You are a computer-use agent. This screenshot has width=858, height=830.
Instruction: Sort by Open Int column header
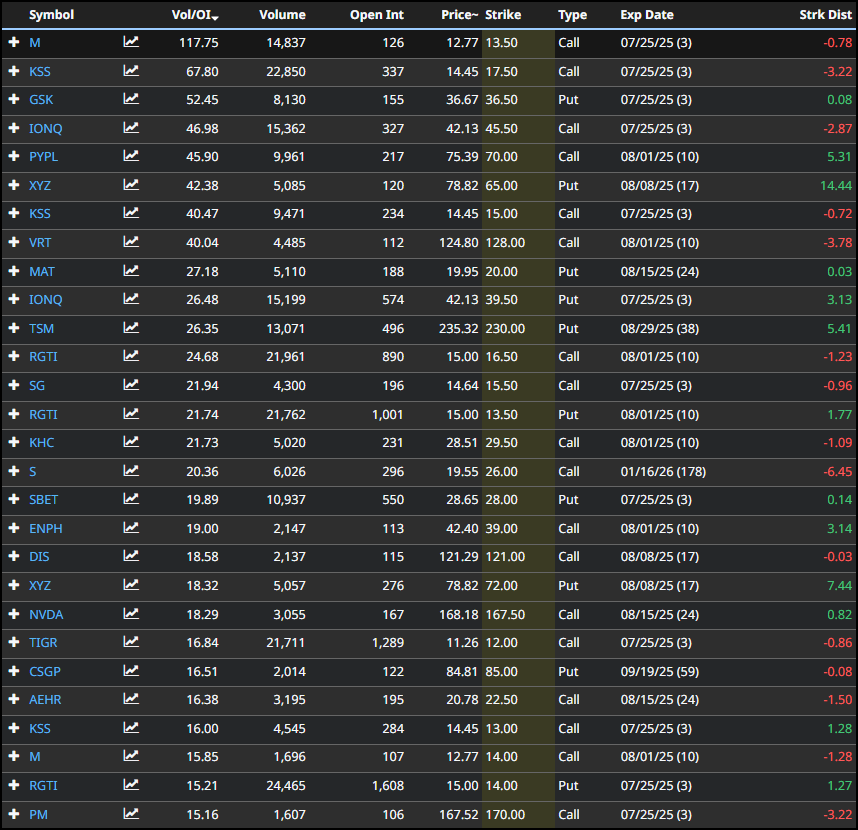pyautogui.click(x=377, y=15)
